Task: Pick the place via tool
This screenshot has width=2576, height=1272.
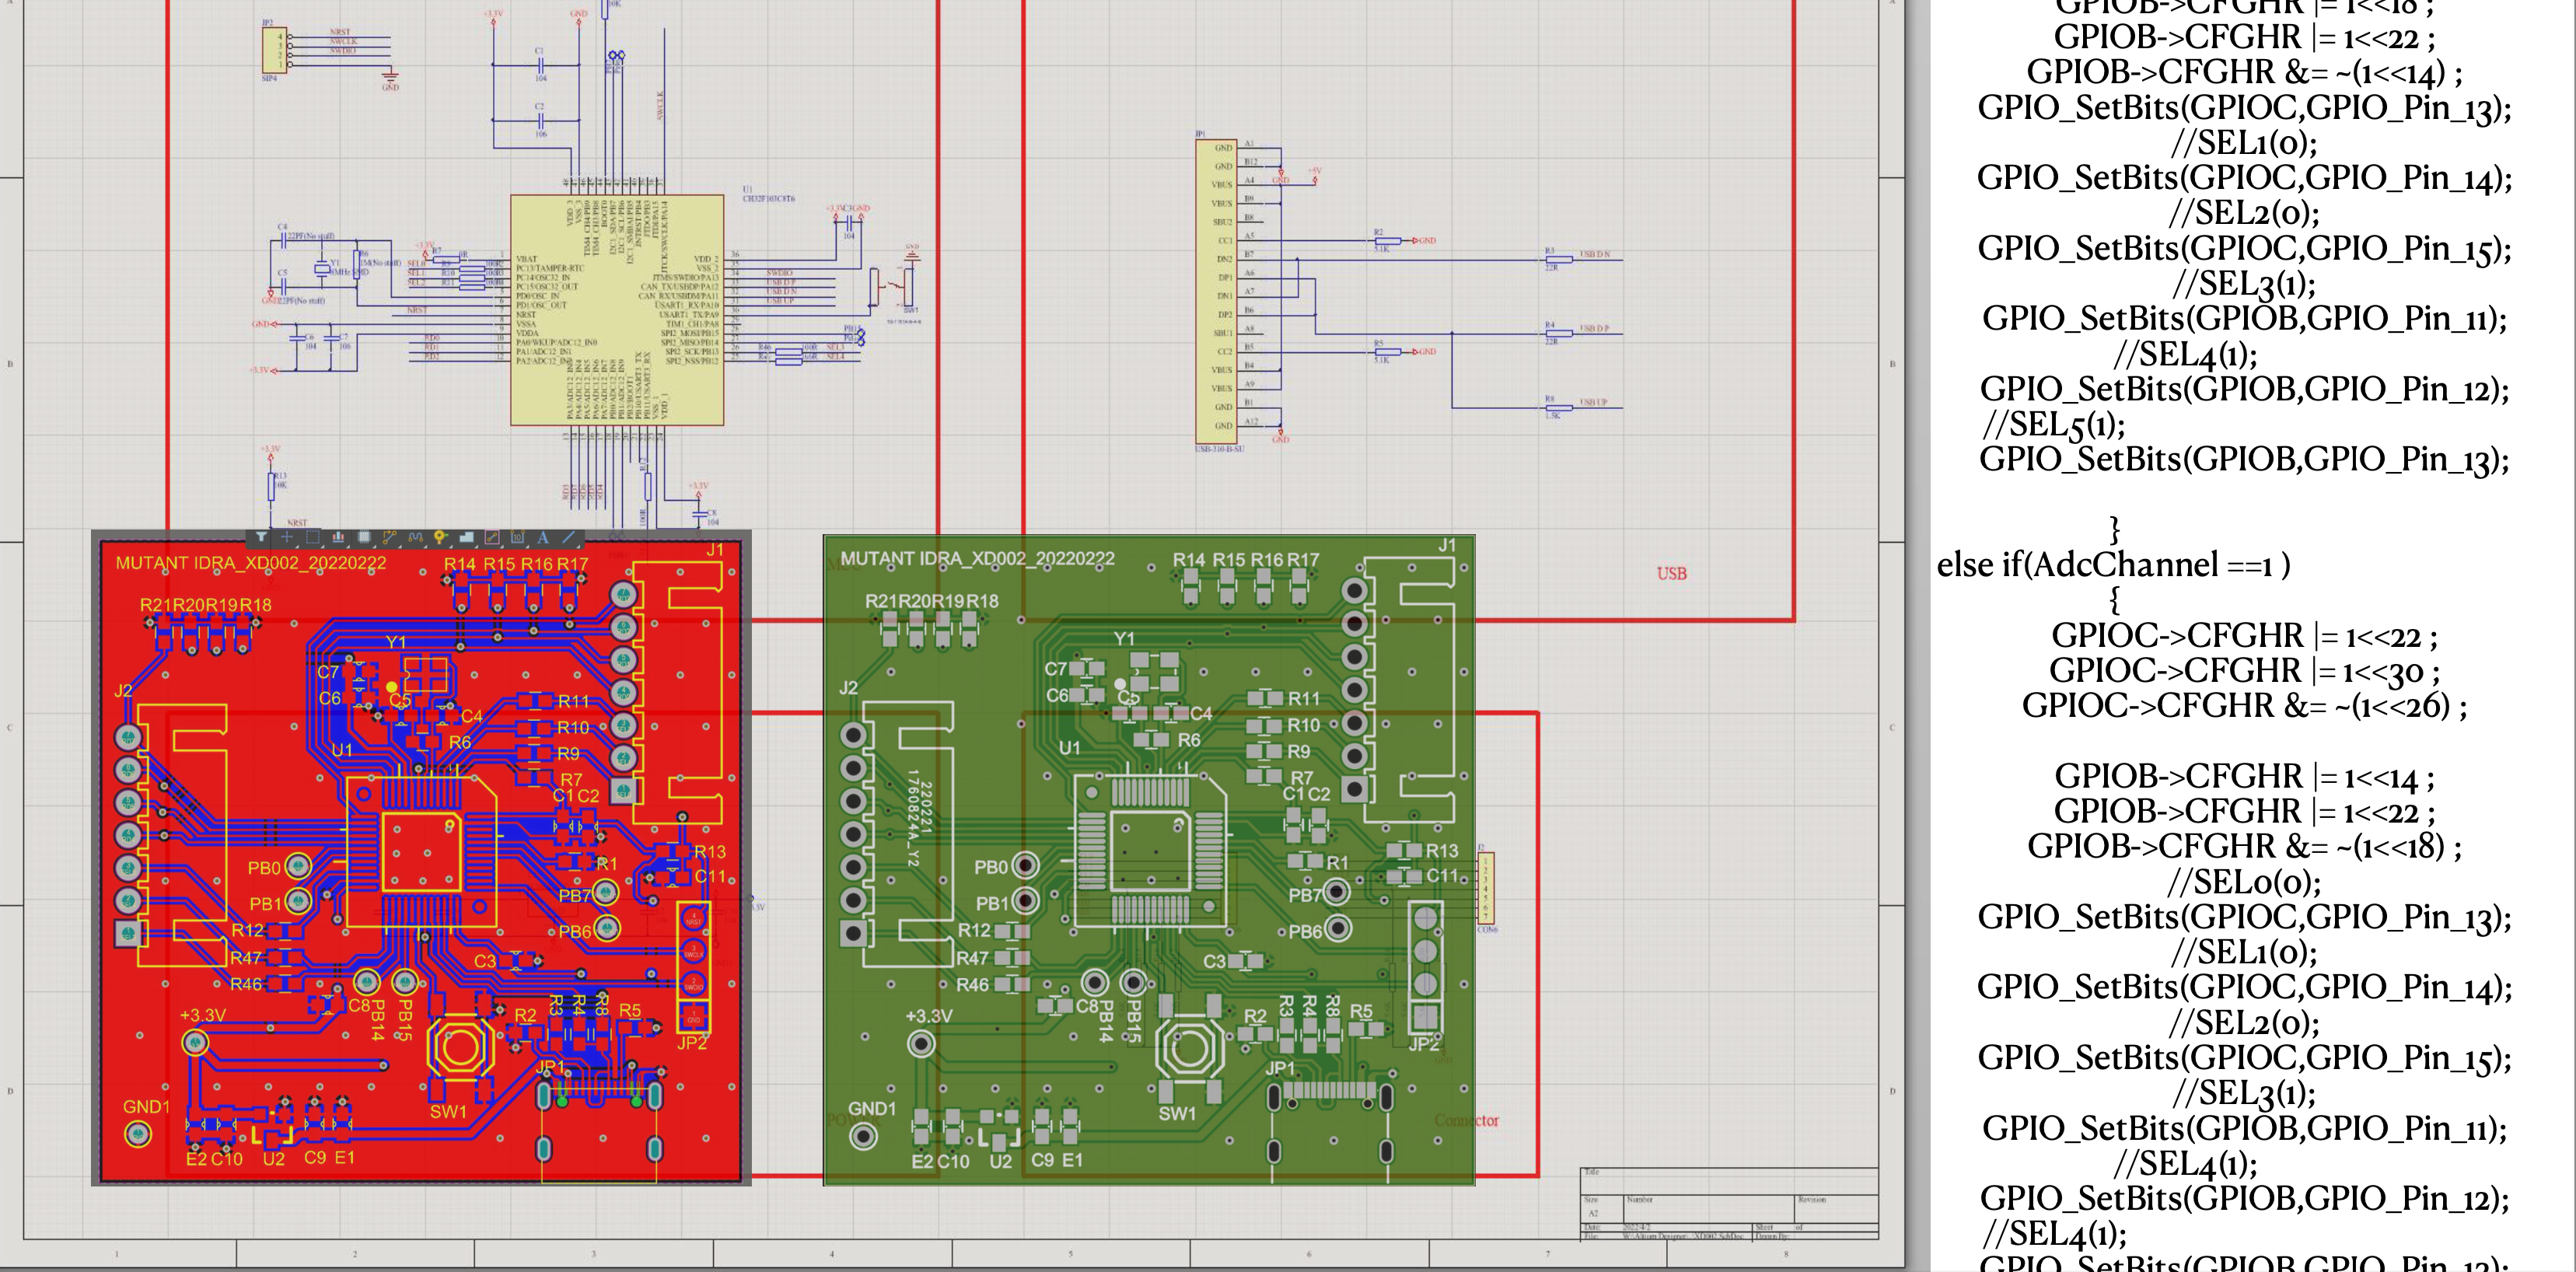Action: (441, 537)
